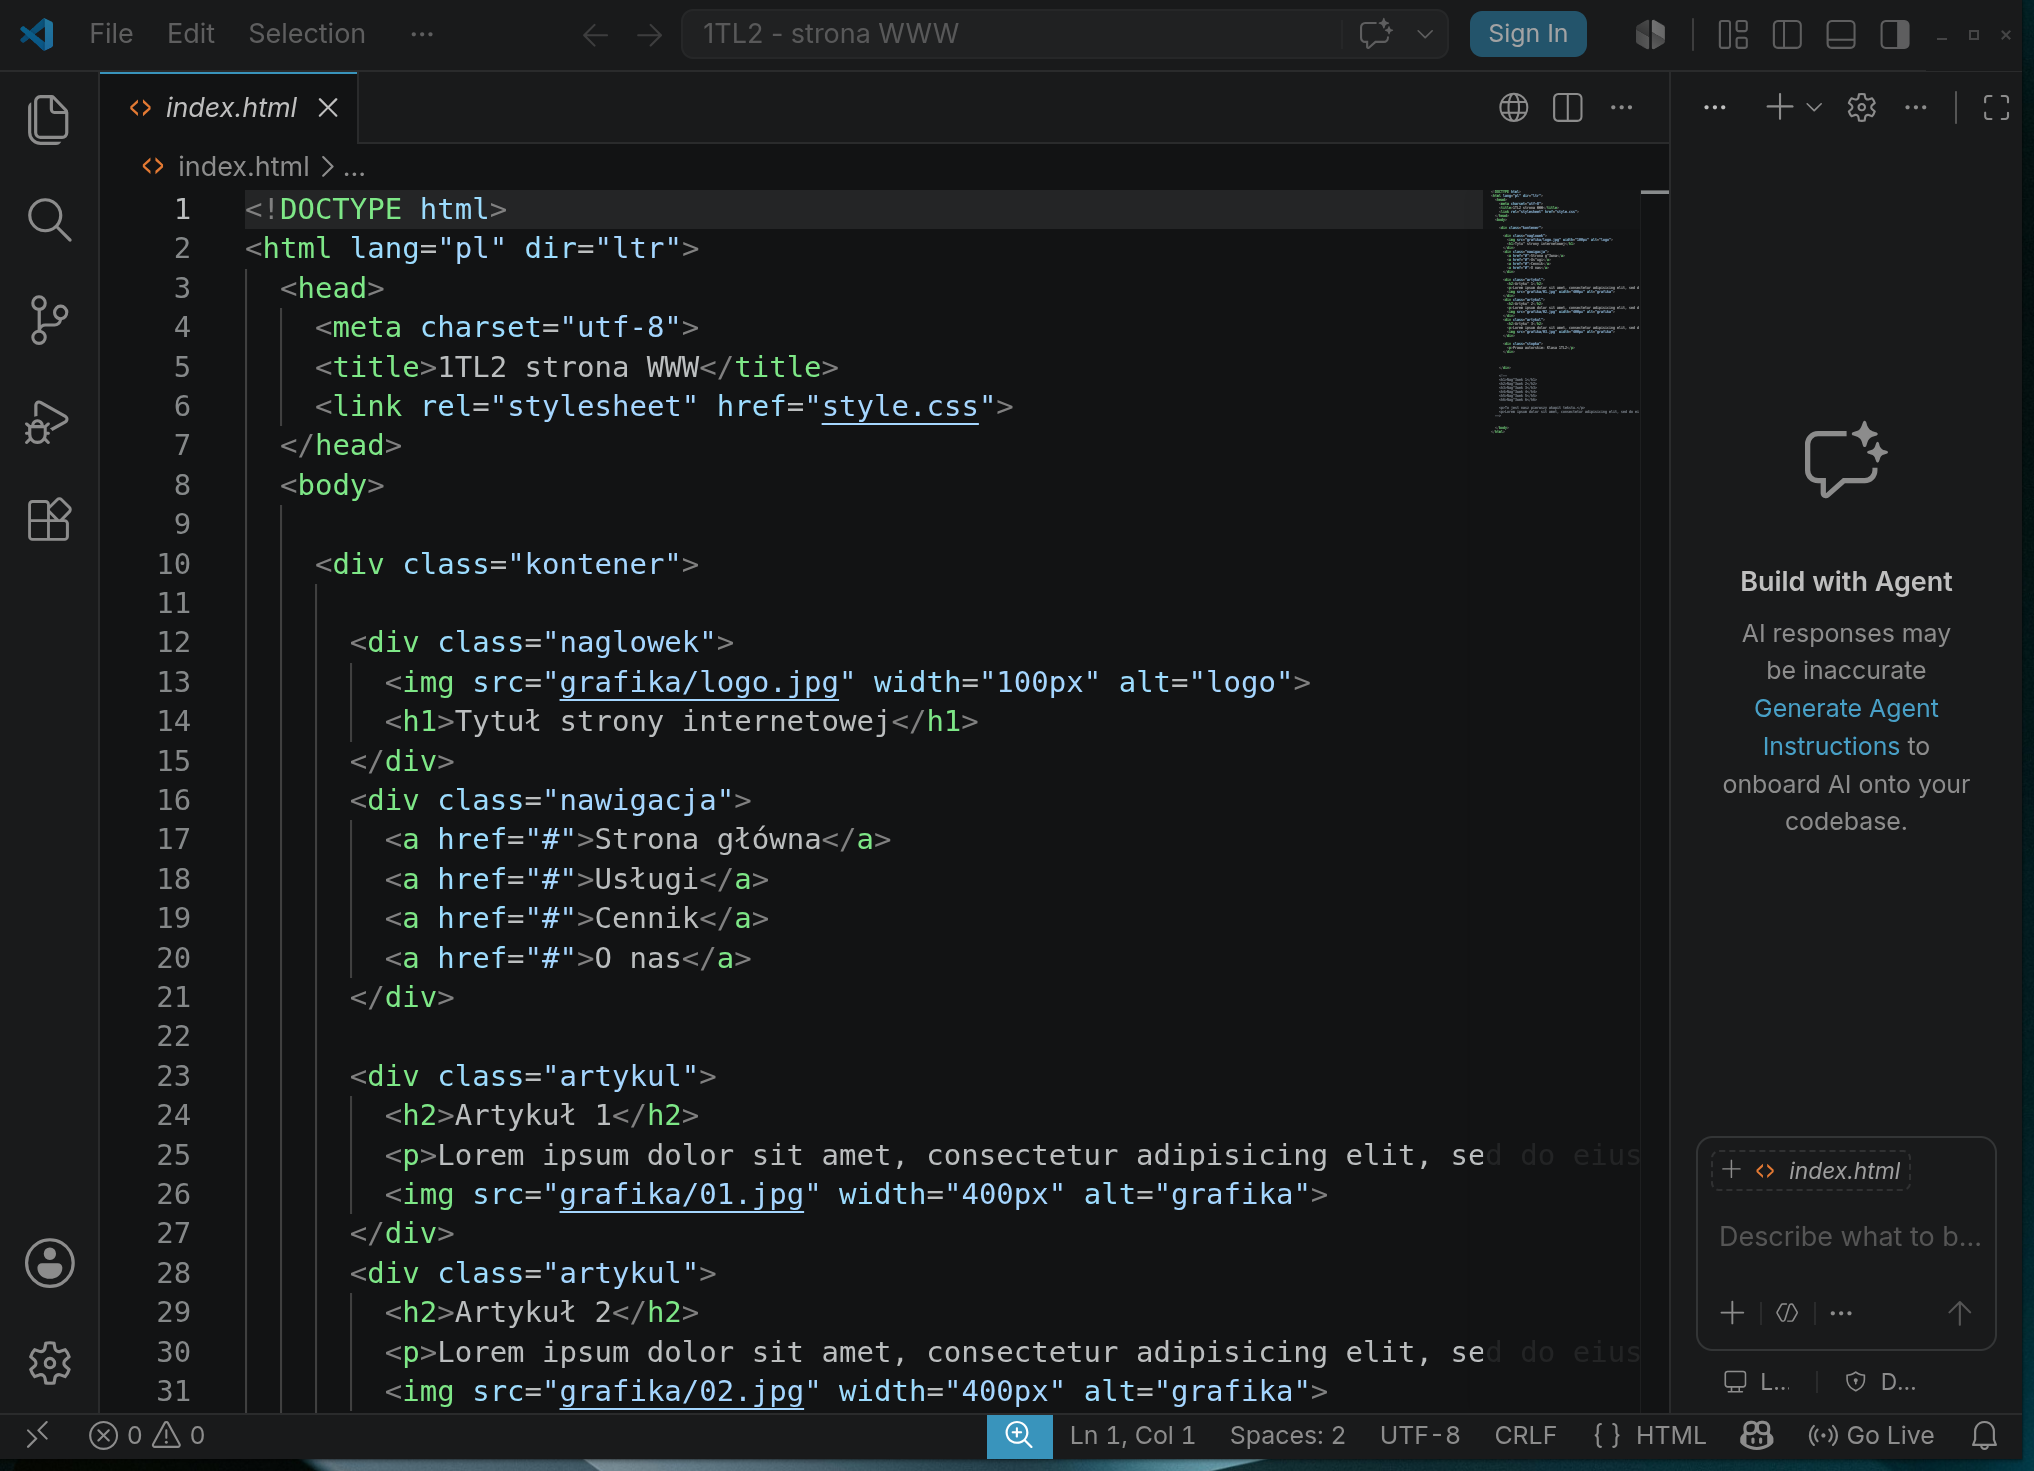Open the Accounts menu icon
The image size is (2034, 1471).
(x=49, y=1263)
